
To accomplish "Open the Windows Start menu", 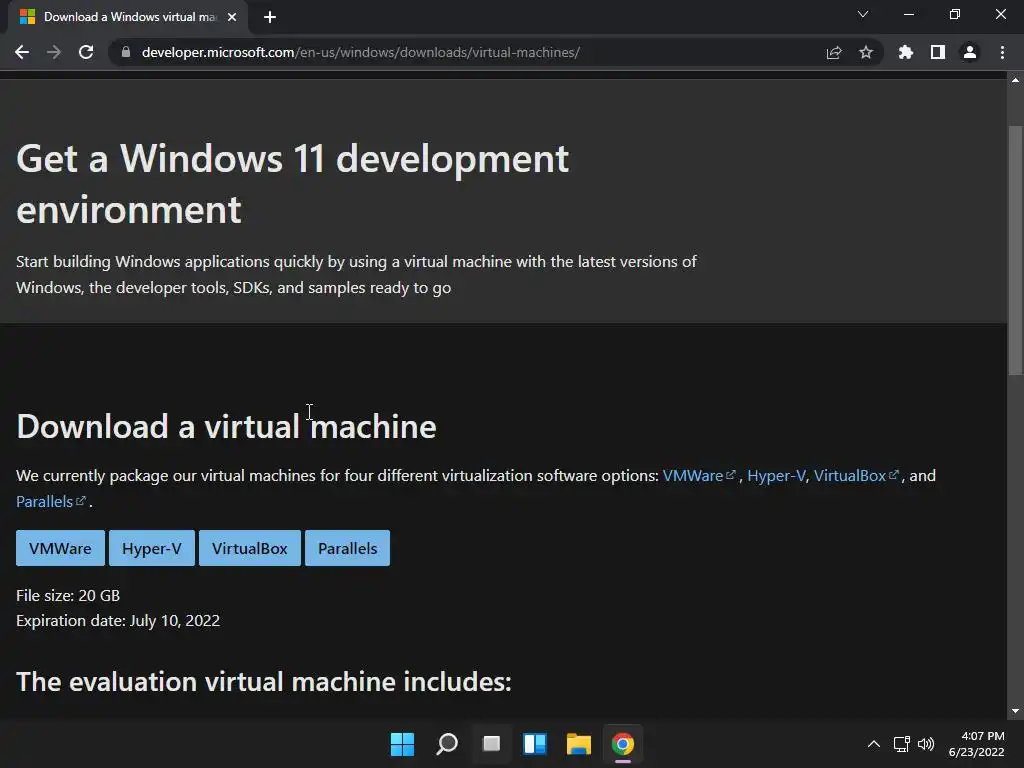I will click(402, 744).
